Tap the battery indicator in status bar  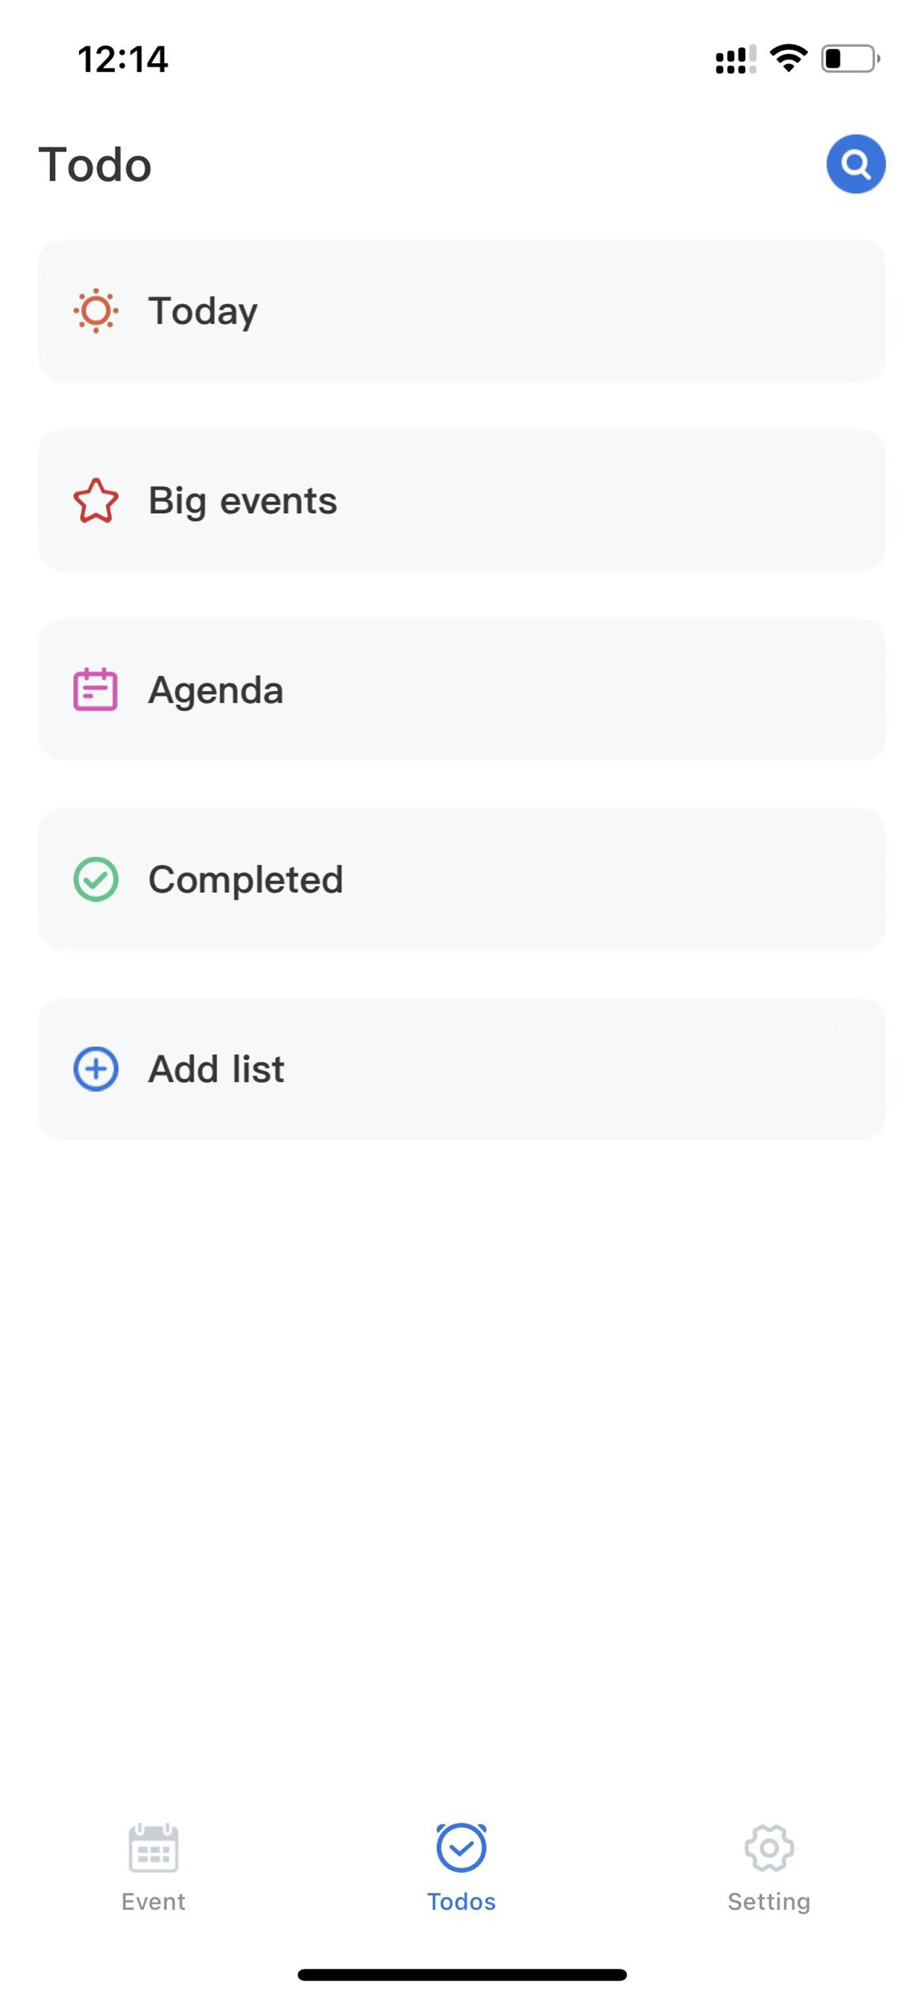(850, 59)
